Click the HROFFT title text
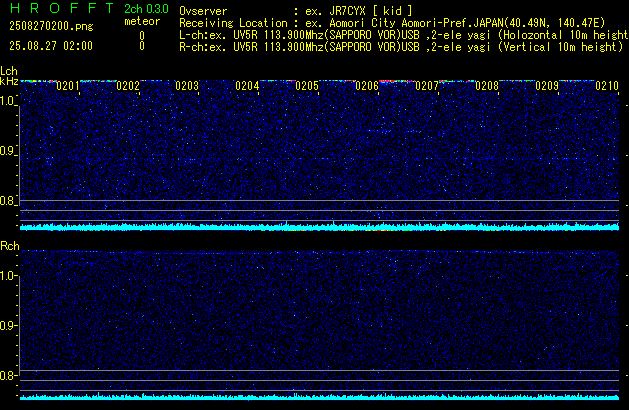Viewport: 629px width, 410px height. pos(62,8)
